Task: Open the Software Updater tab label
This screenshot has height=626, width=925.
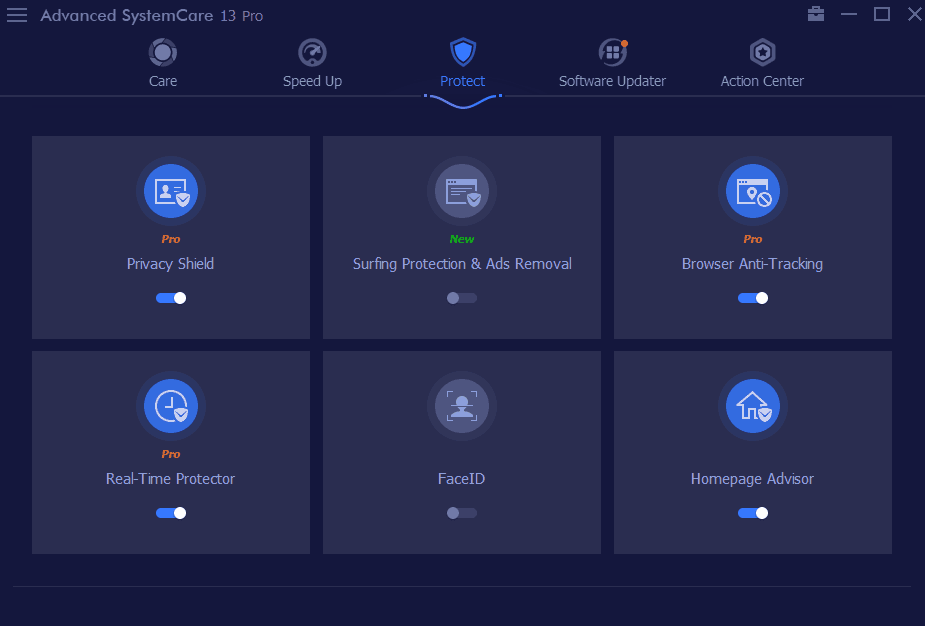Action: [x=612, y=81]
